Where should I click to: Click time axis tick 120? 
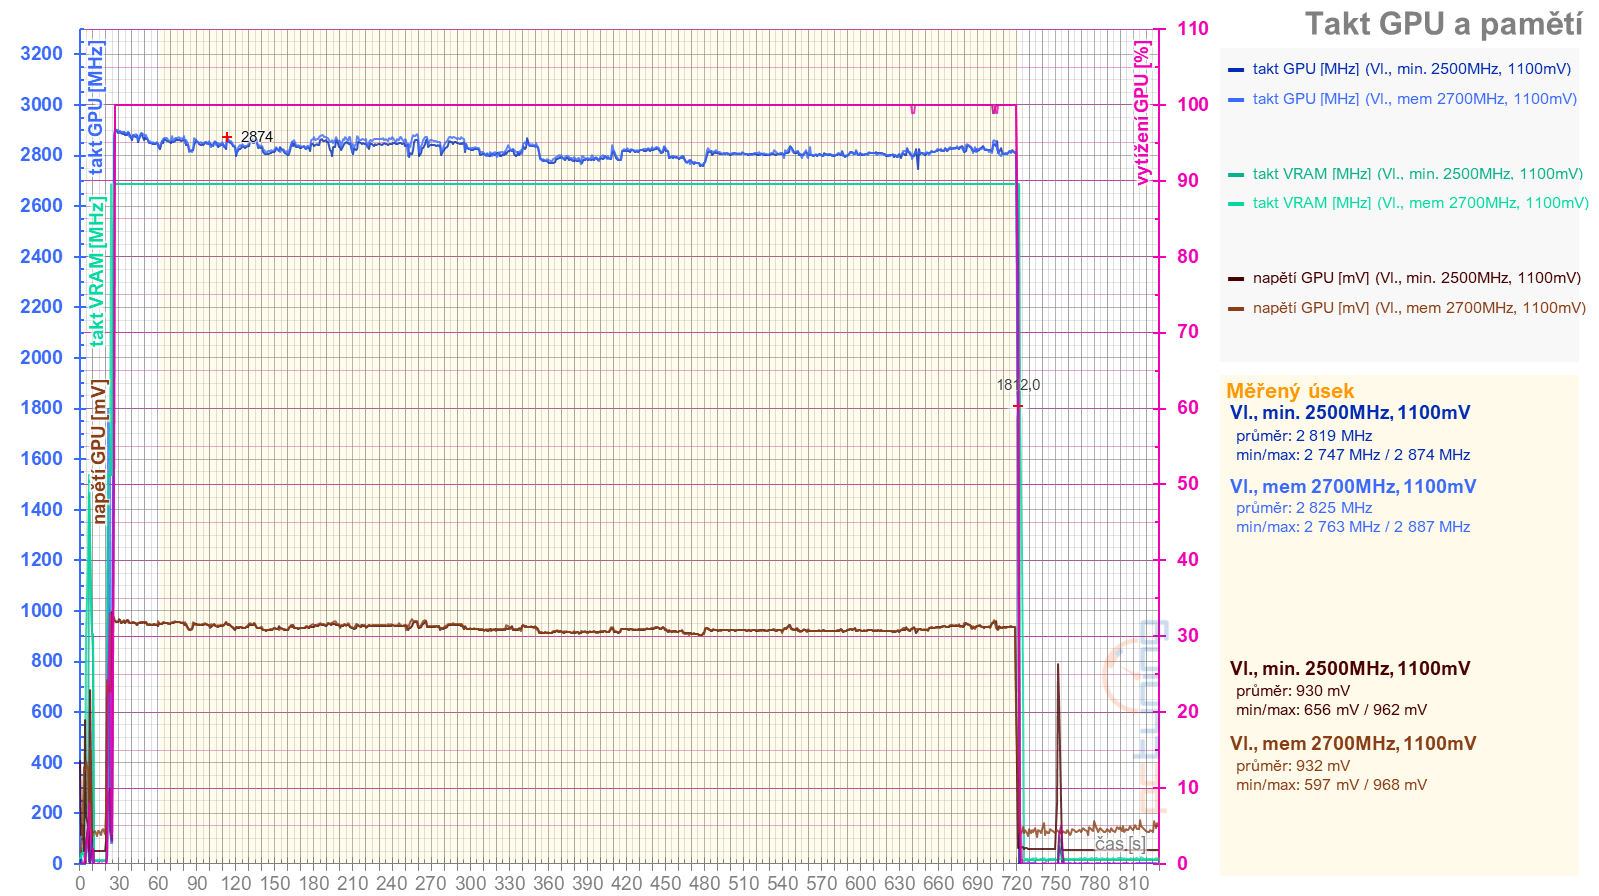coord(236,883)
